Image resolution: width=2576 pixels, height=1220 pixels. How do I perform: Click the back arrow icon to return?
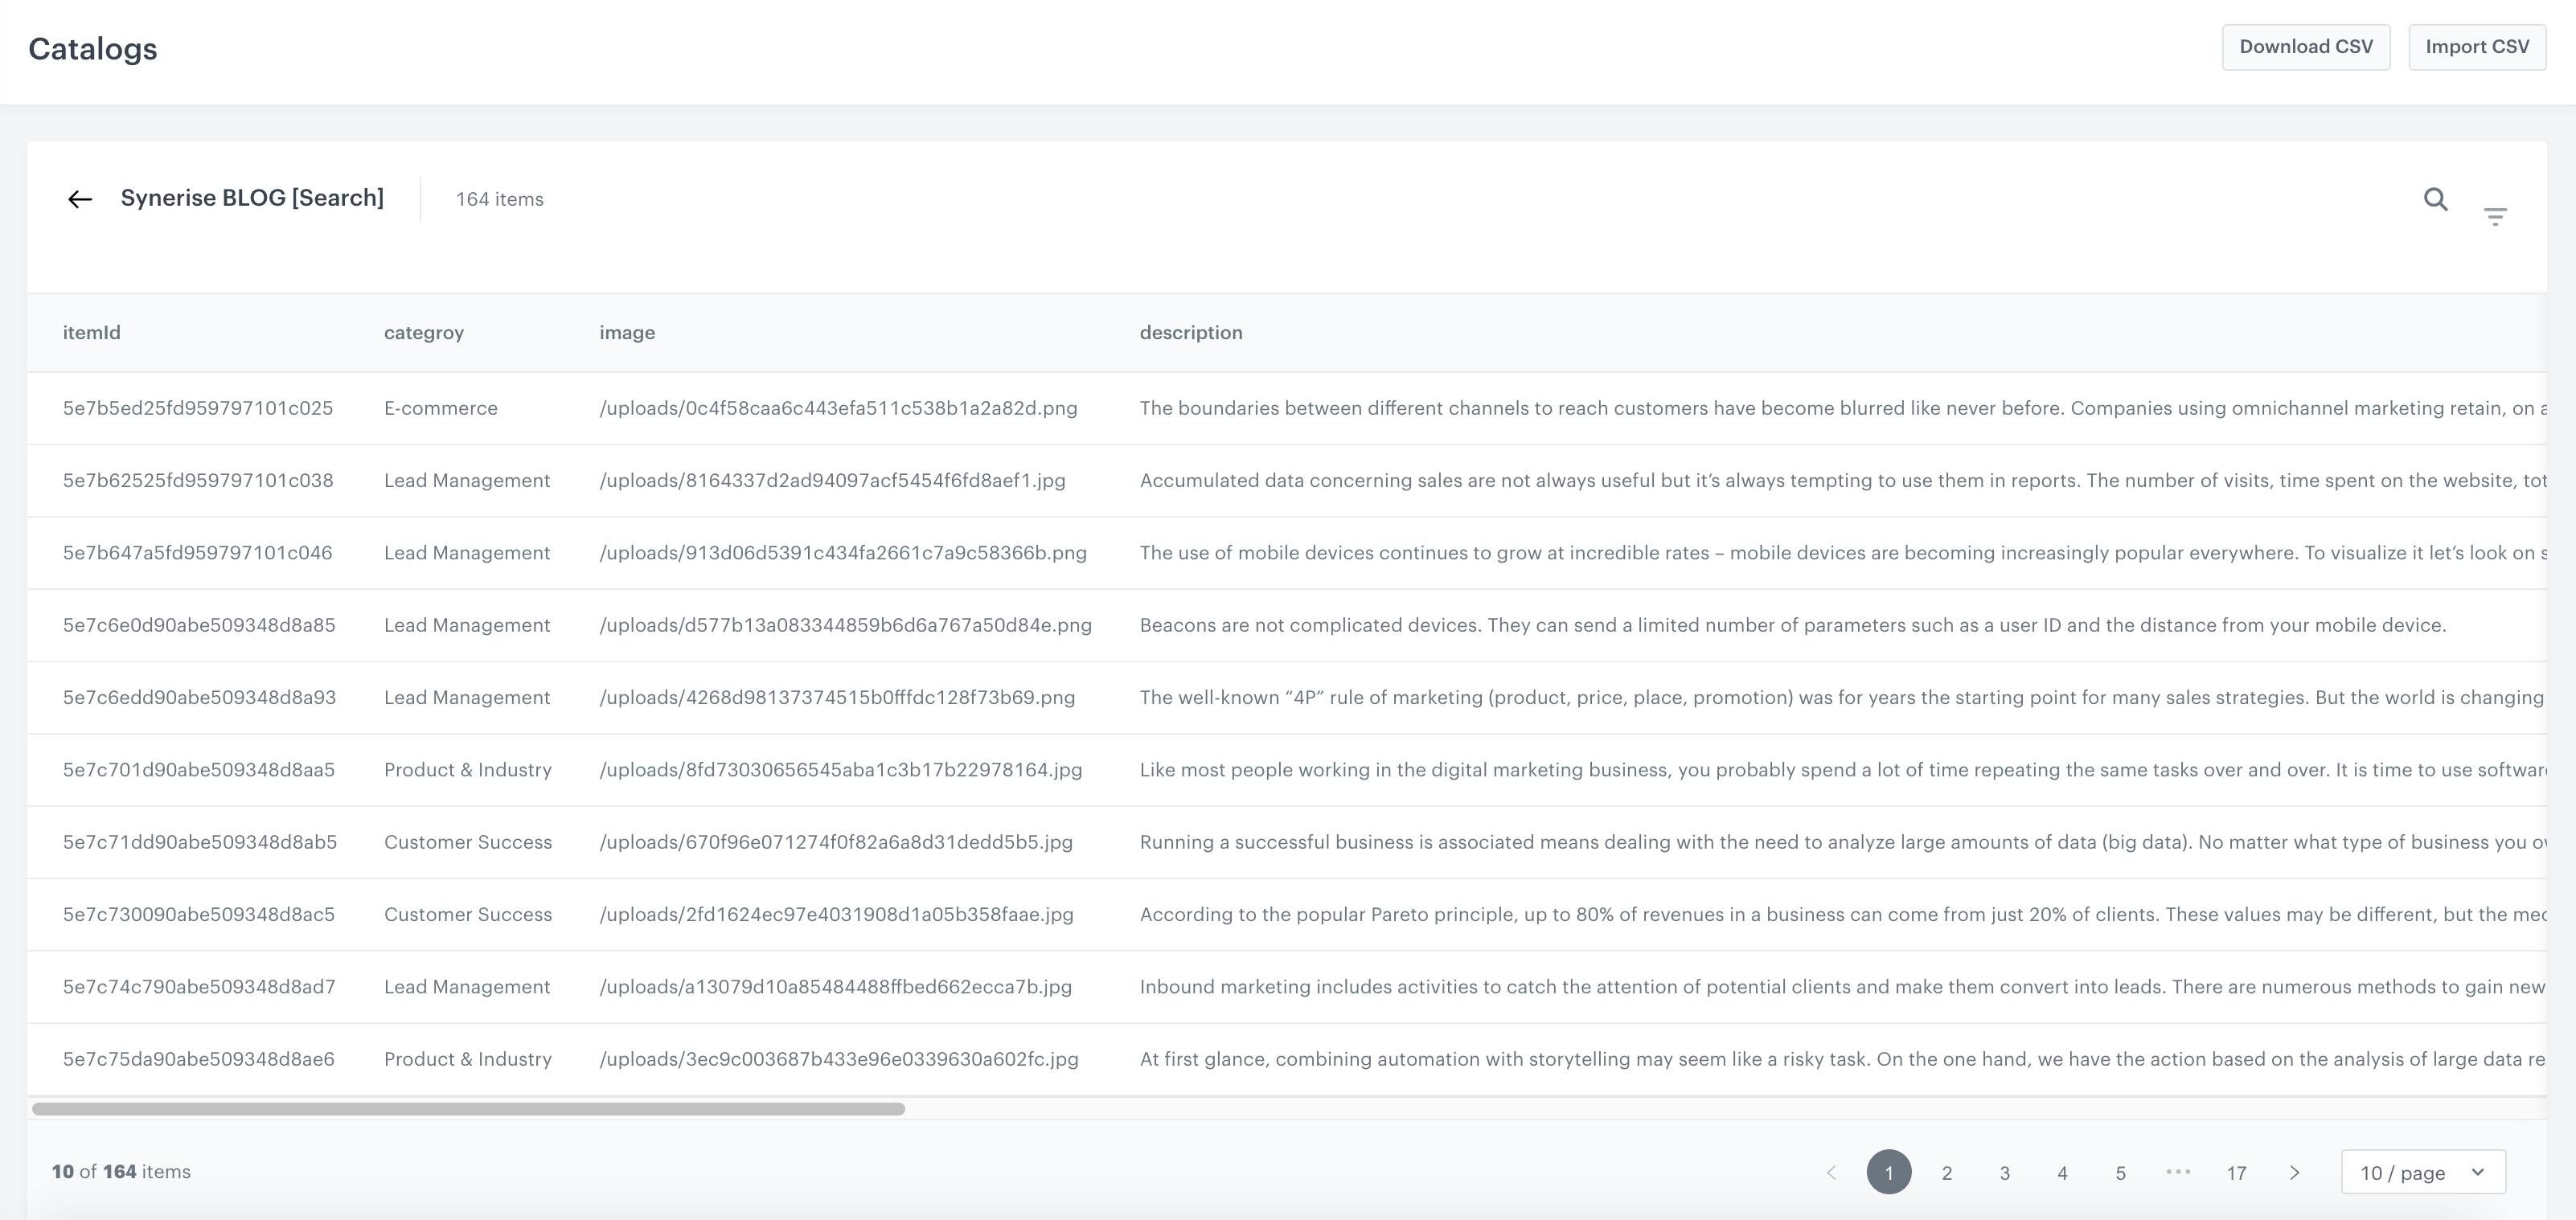pos(79,199)
